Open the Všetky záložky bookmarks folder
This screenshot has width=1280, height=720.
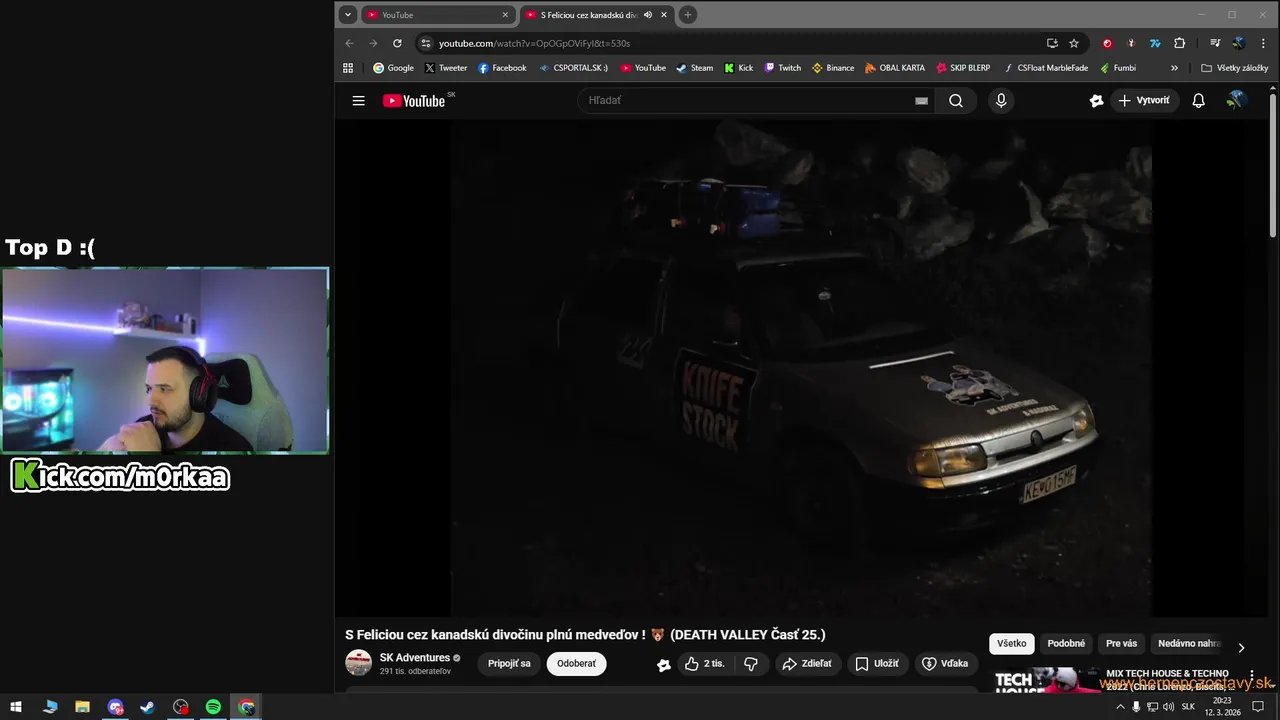click(x=1235, y=68)
